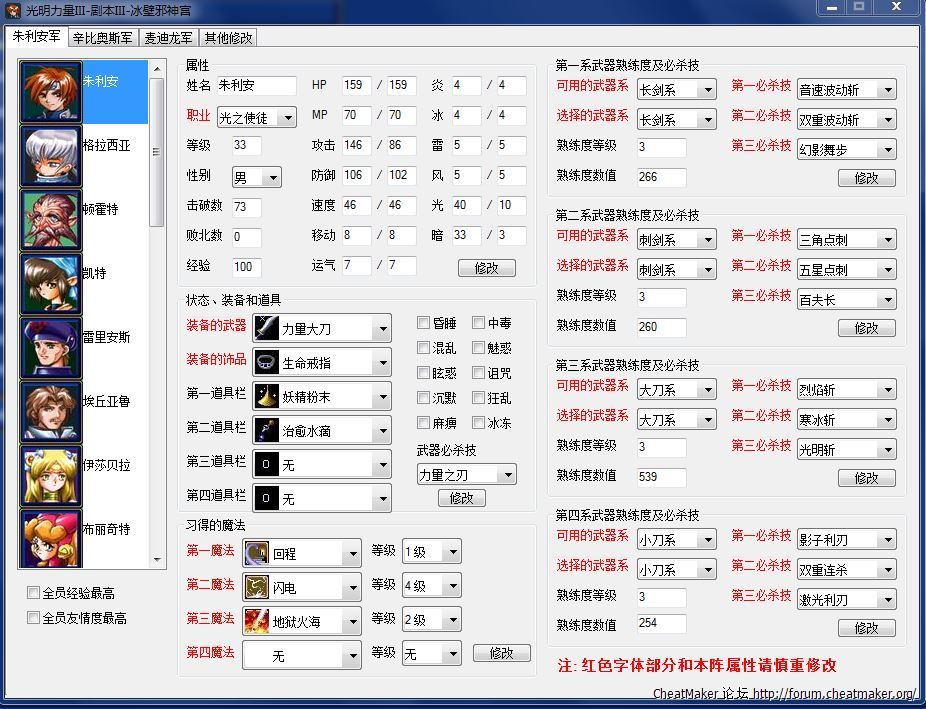The height and width of the screenshot is (709, 926).
Task: Click the 姓名 name input field
Action: pos(256,86)
